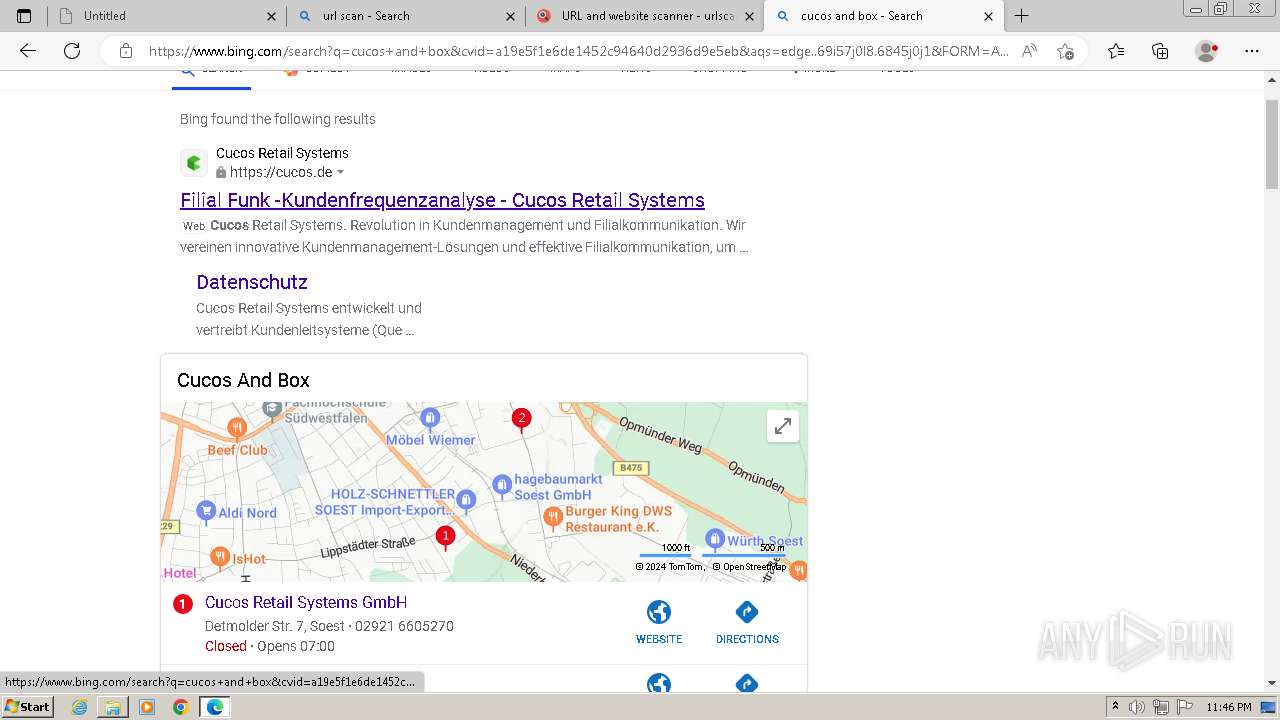Open Edge from the taskbar
The image size is (1280, 720).
point(215,707)
